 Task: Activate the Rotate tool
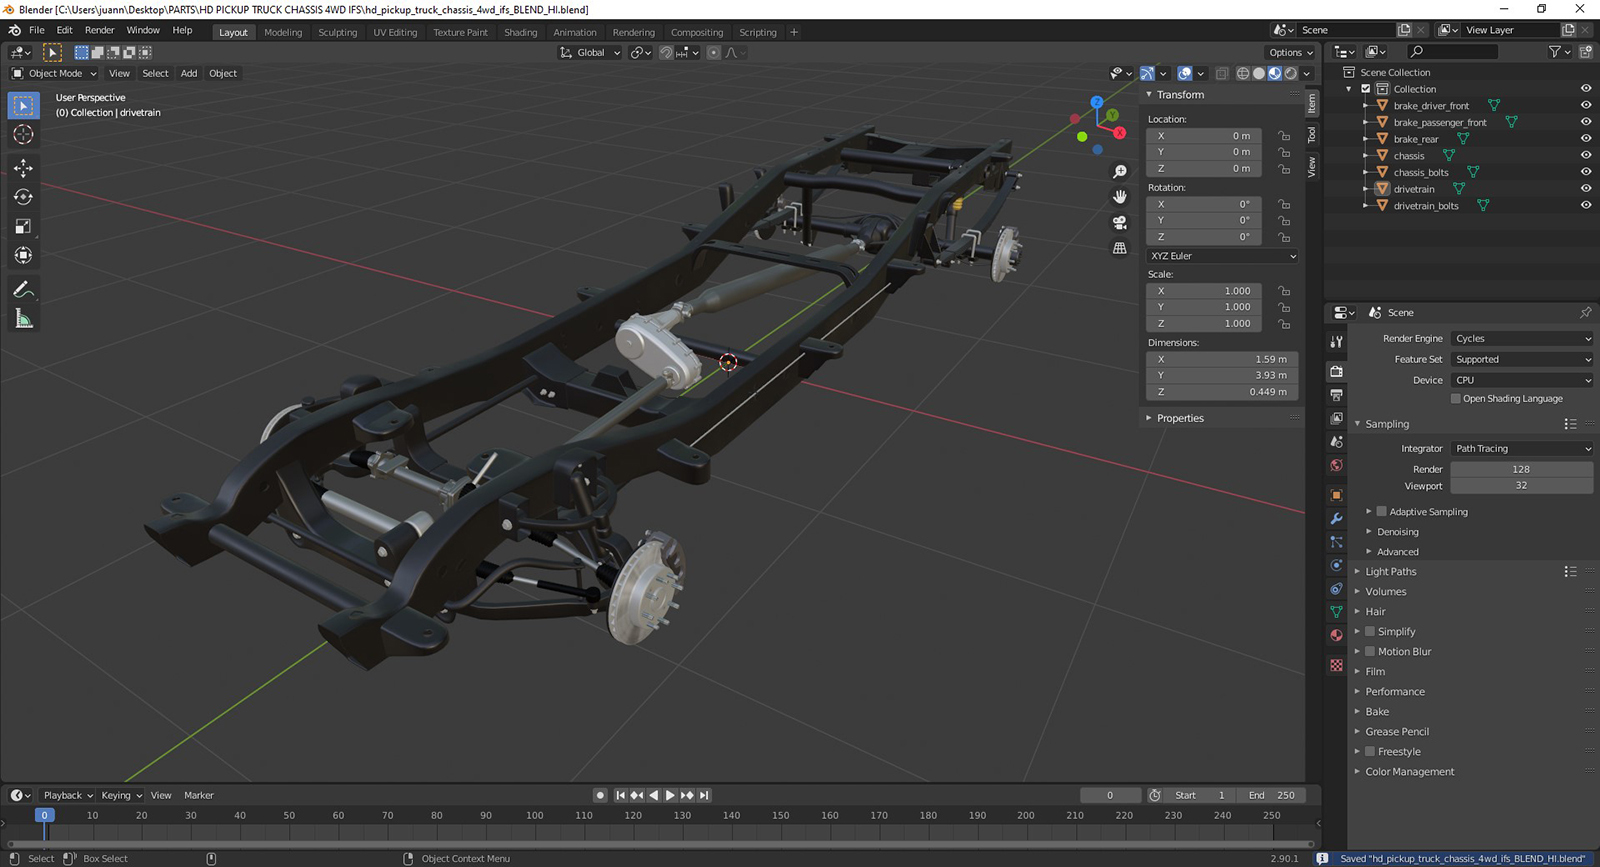(x=23, y=197)
